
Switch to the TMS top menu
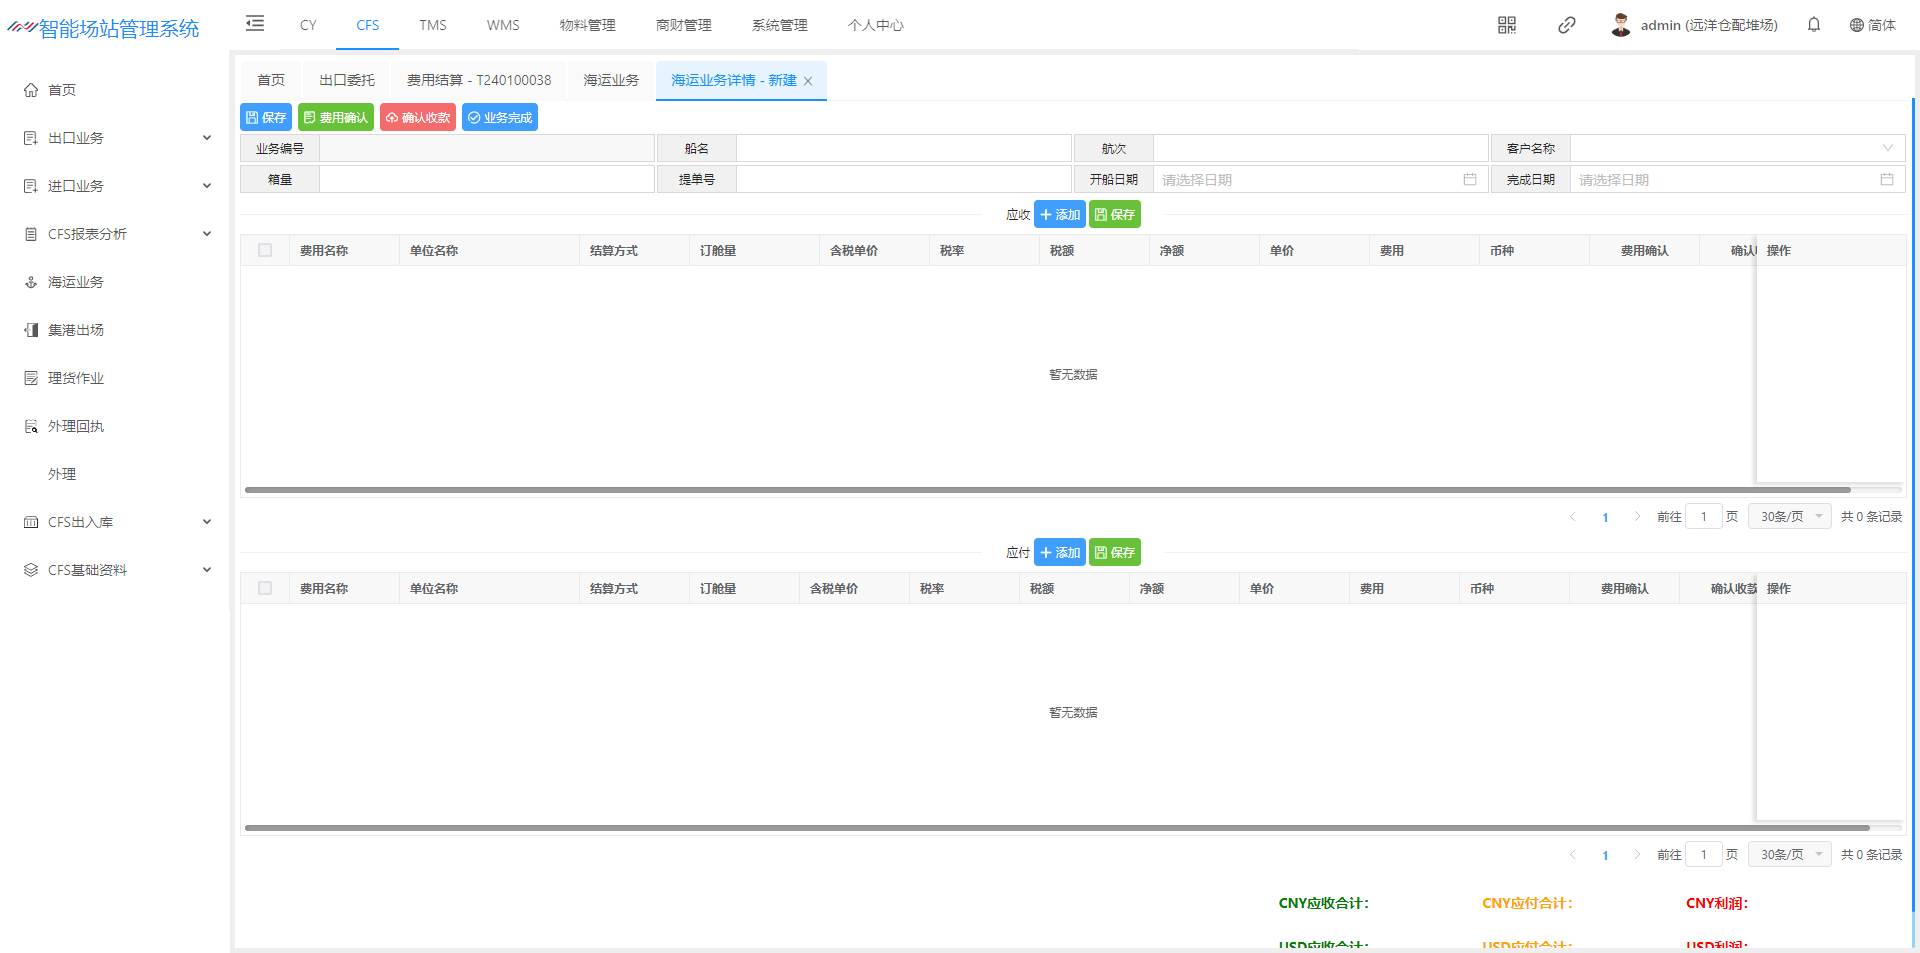pos(433,25)
